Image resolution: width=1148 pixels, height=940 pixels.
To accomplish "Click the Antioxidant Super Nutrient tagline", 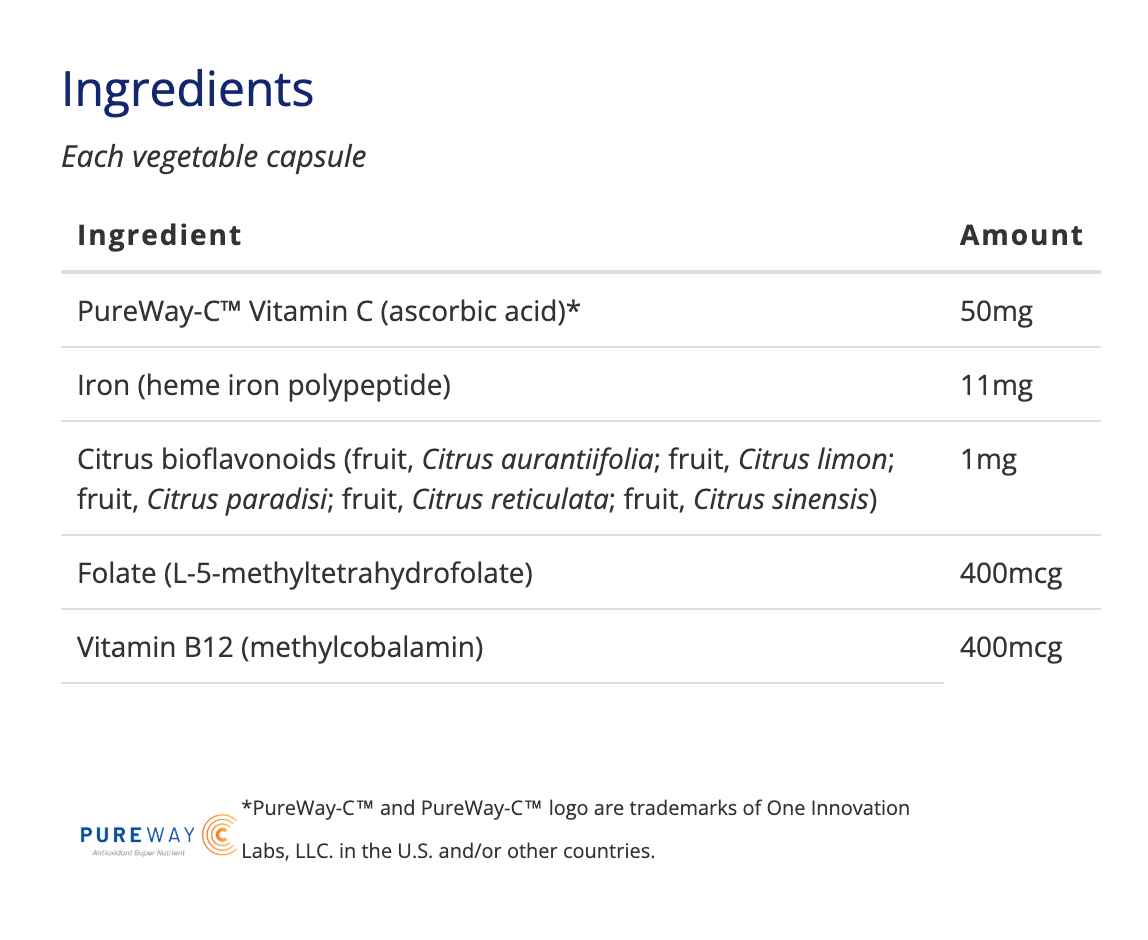I will tap(138, 853).
